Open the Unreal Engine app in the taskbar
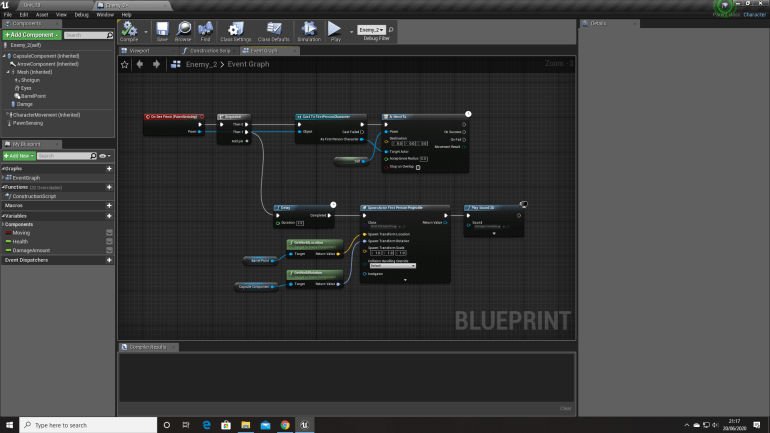The image size is (770, 433). pos(304,425)
